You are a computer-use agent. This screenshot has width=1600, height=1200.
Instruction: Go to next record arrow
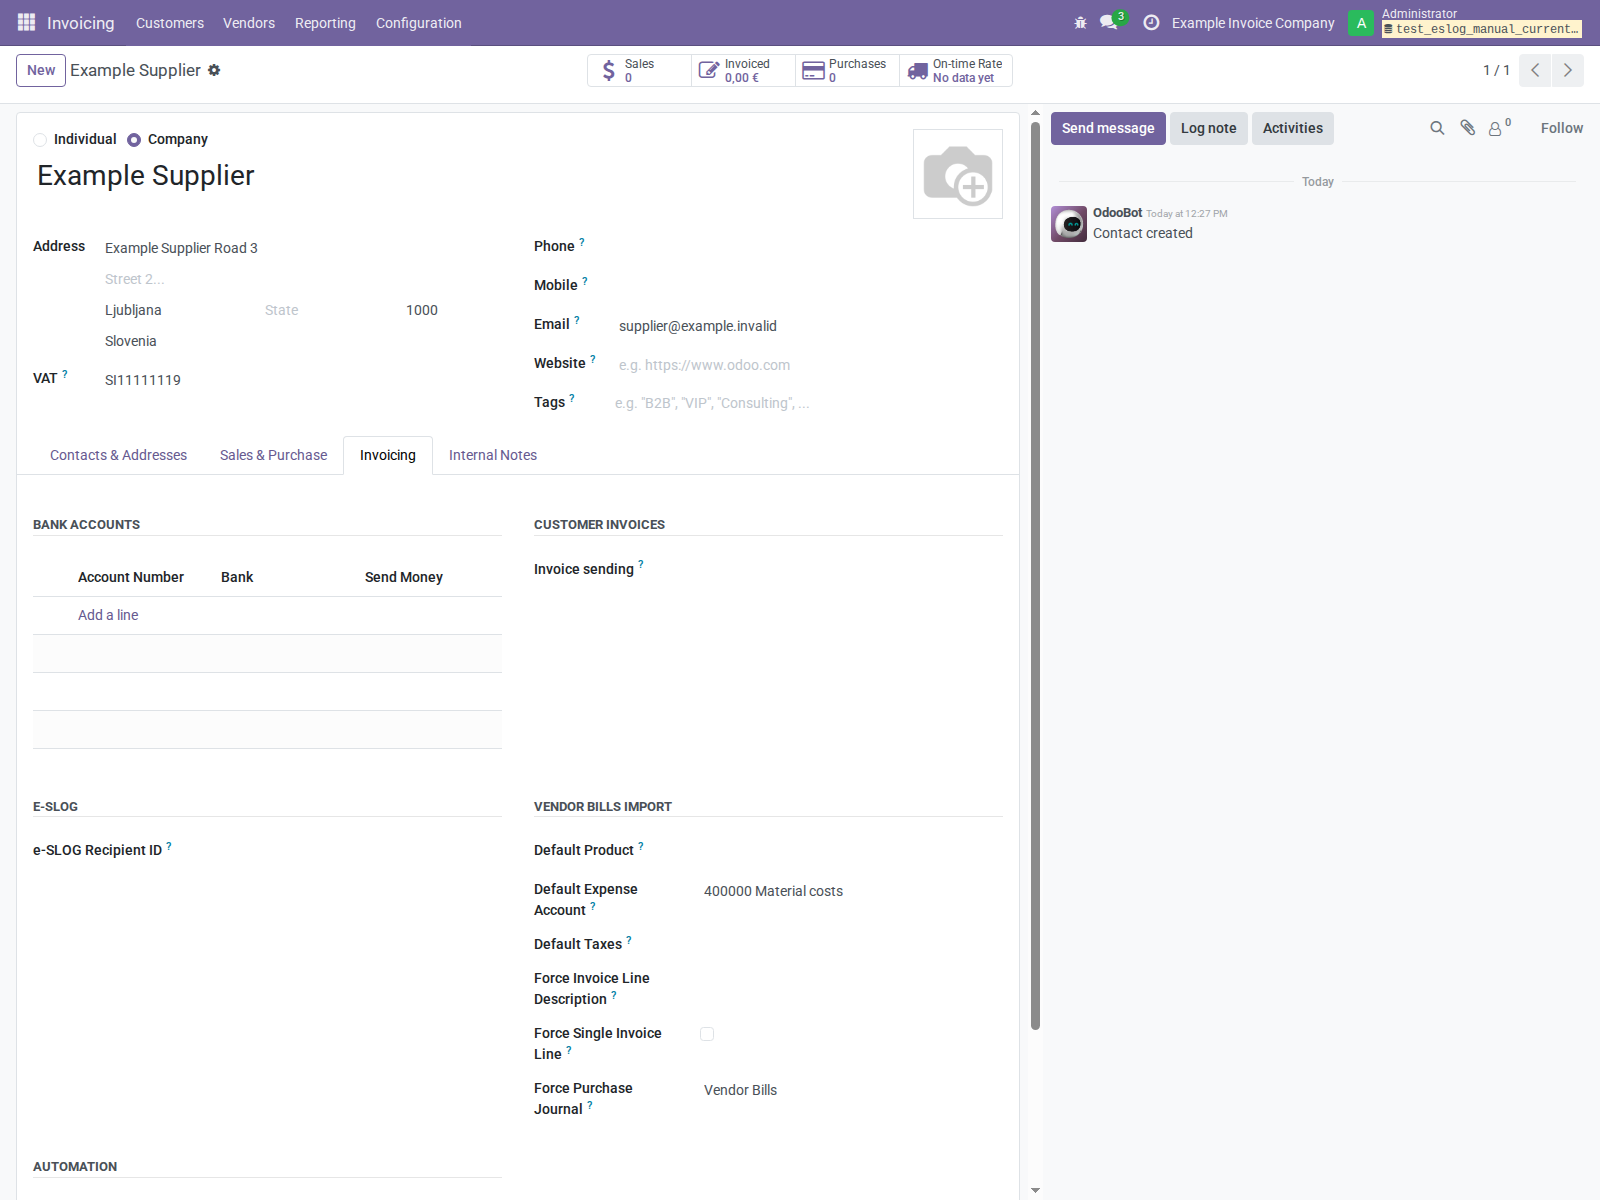pyautogui.click(x=1568, y=70)
